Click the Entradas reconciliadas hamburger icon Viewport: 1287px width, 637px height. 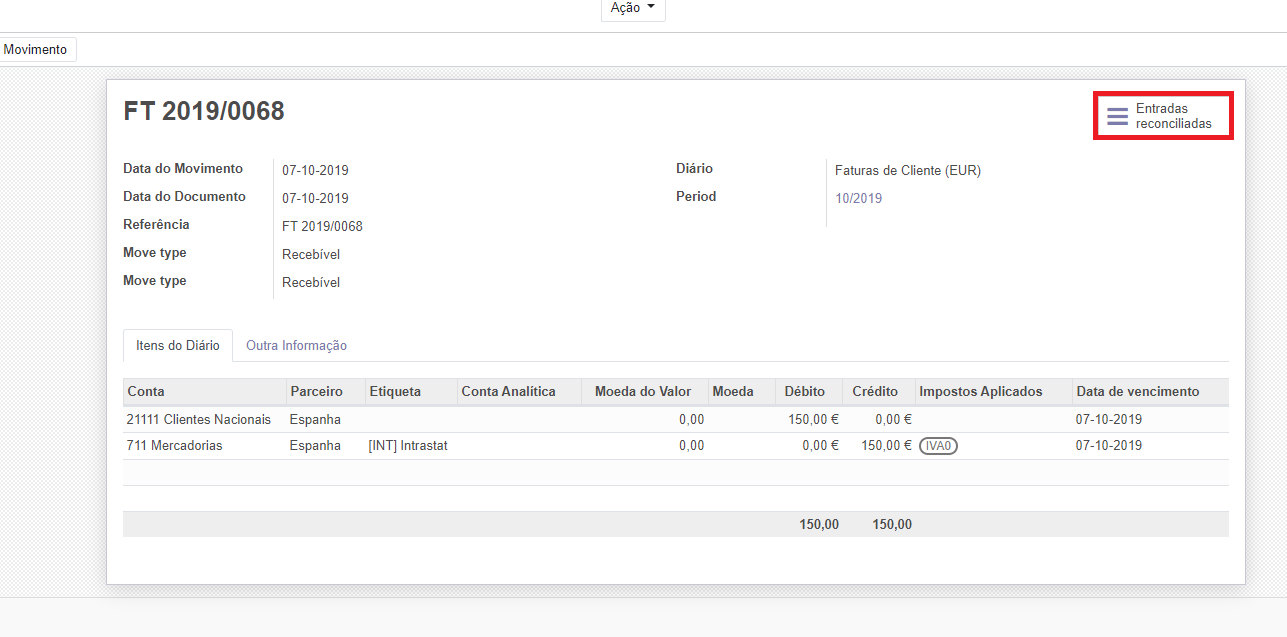point(1117,117)
